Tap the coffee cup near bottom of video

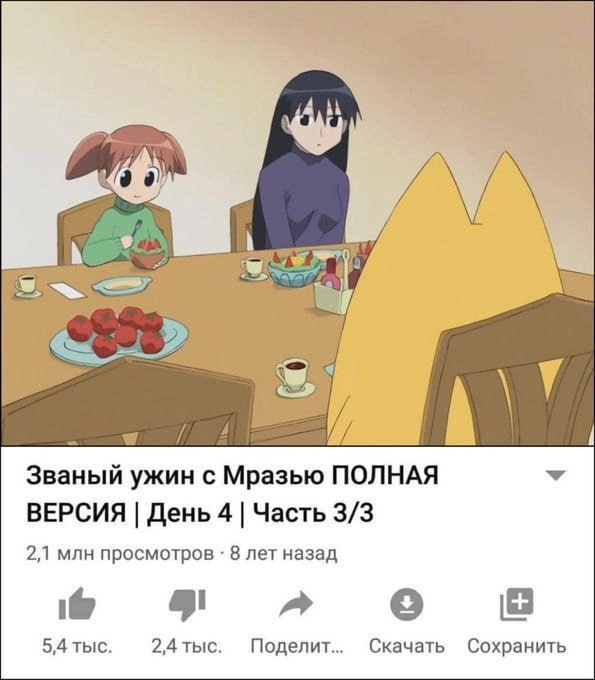click(295, 376)
